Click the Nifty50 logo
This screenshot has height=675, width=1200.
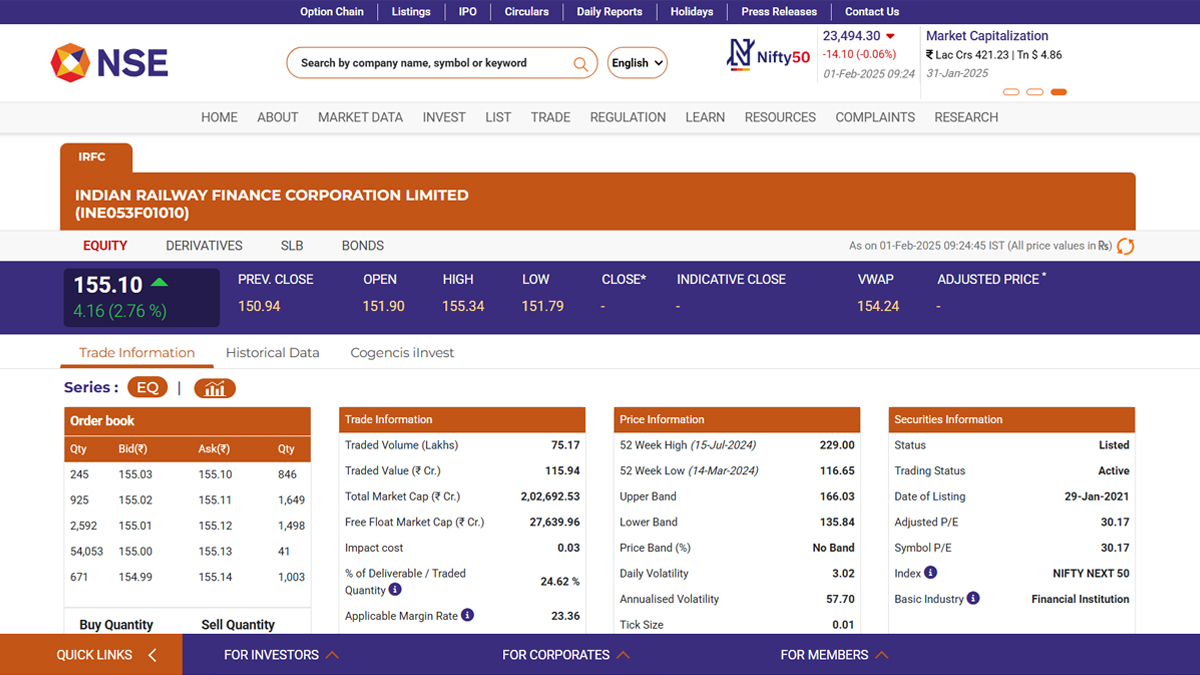point(768,54)
